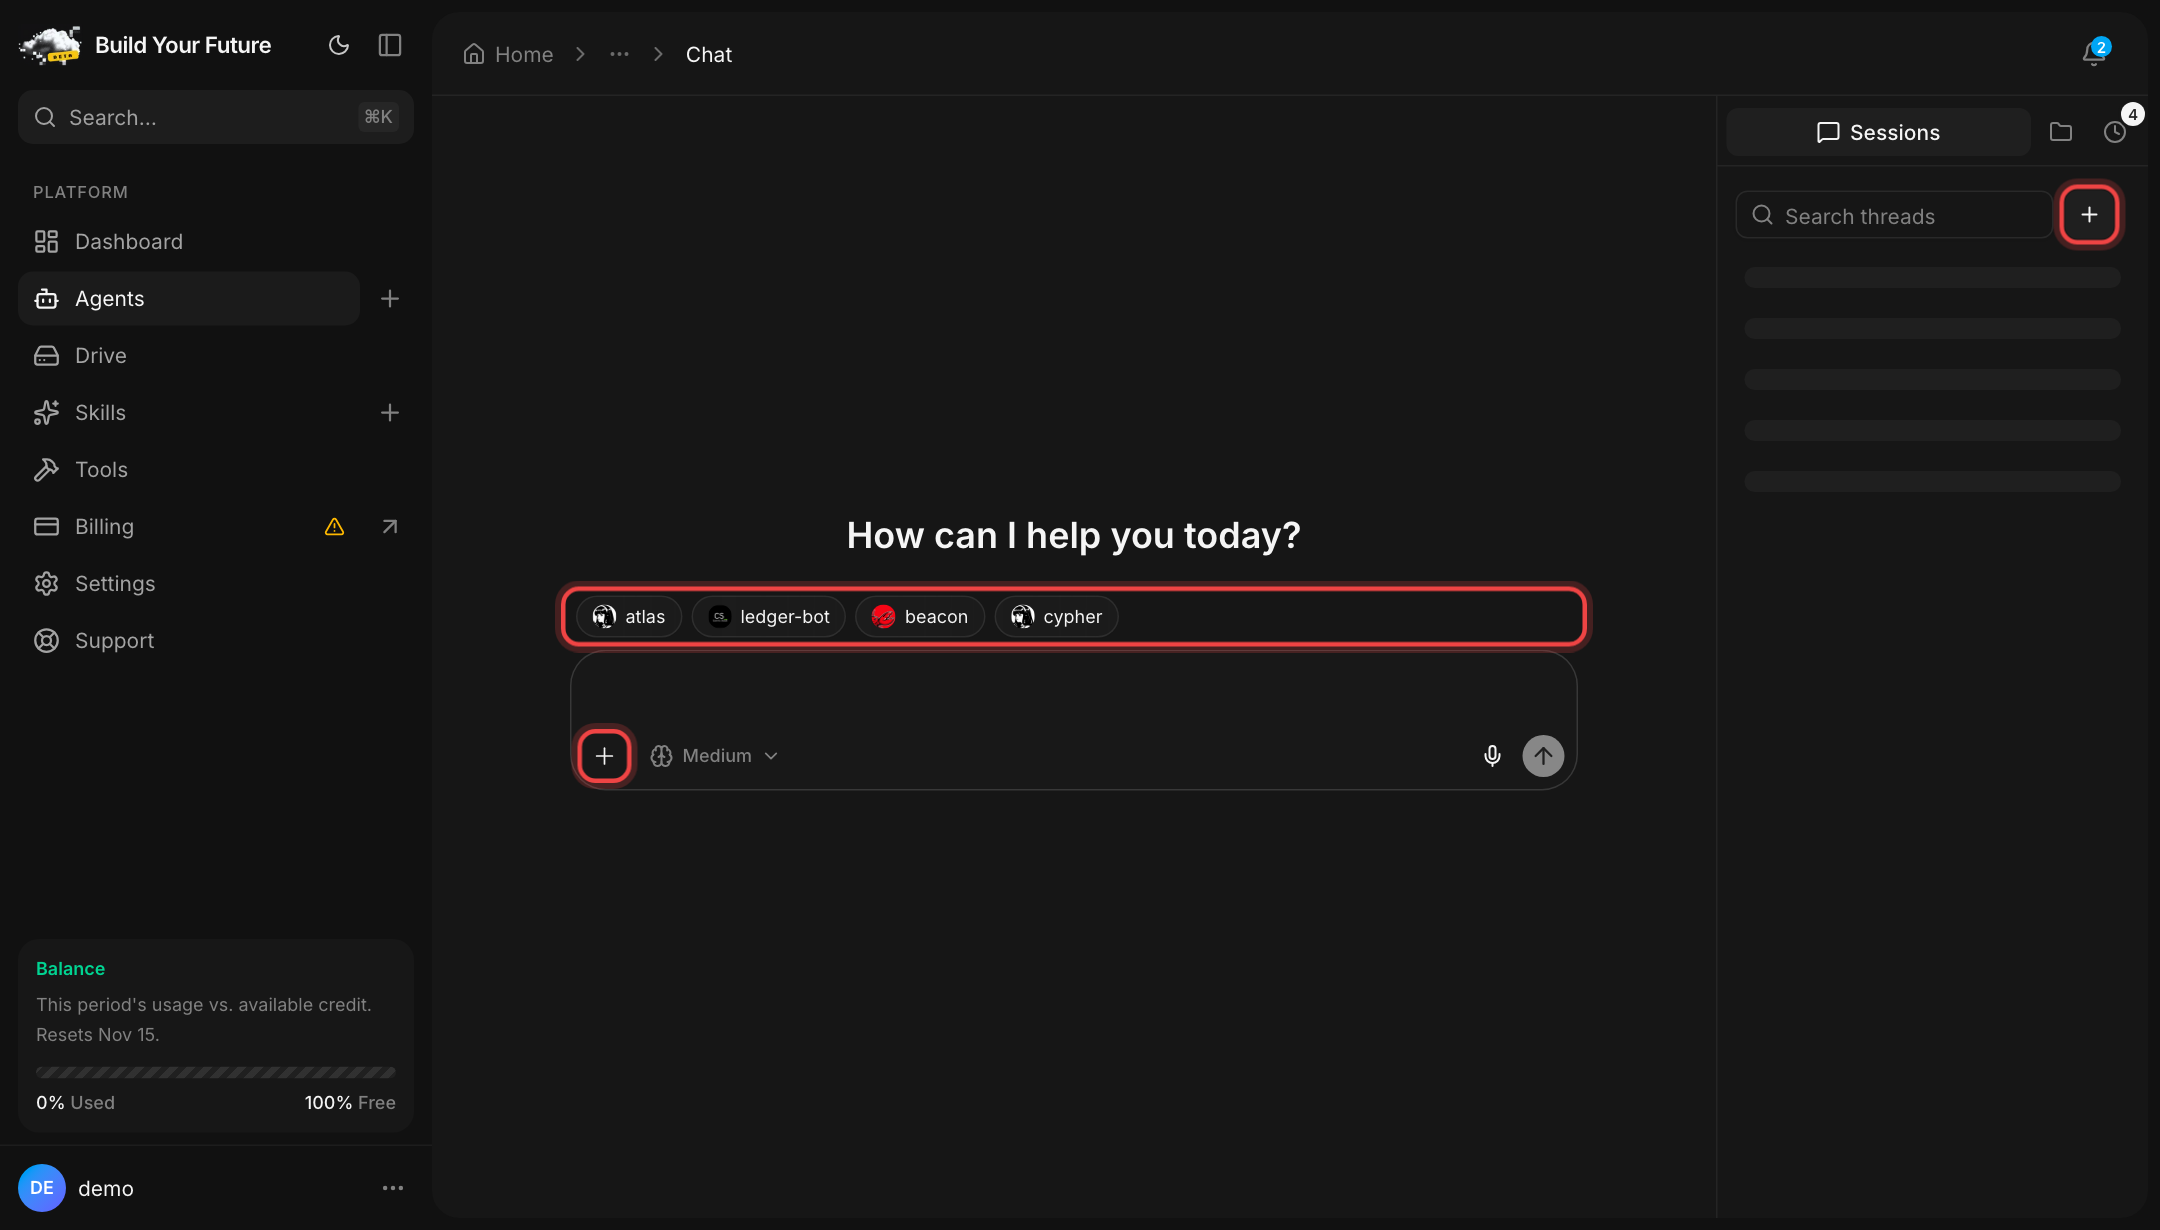2160x1230 pixels.
Task: Expand the breadcrumb ellipsis
Action: 619,54
